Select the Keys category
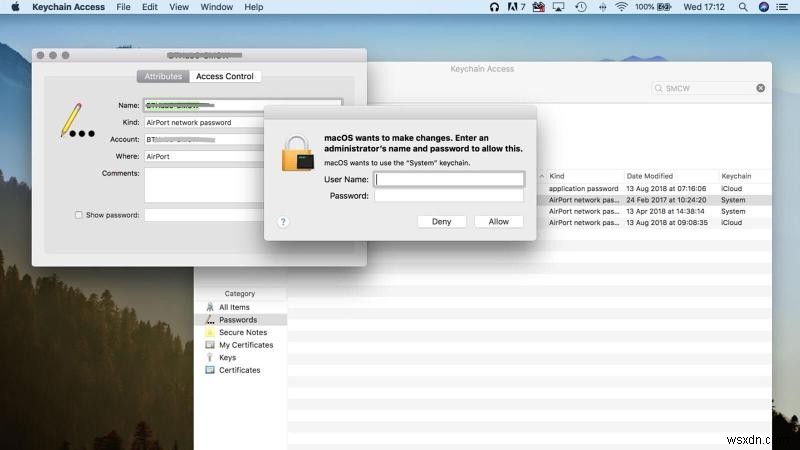This screenshot has height=450, width=800. pos(241,357)
